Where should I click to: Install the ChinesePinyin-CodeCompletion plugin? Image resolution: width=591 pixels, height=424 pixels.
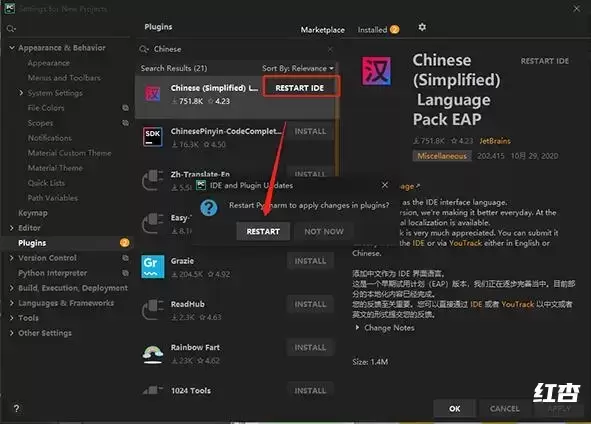[x=310, y=131]
